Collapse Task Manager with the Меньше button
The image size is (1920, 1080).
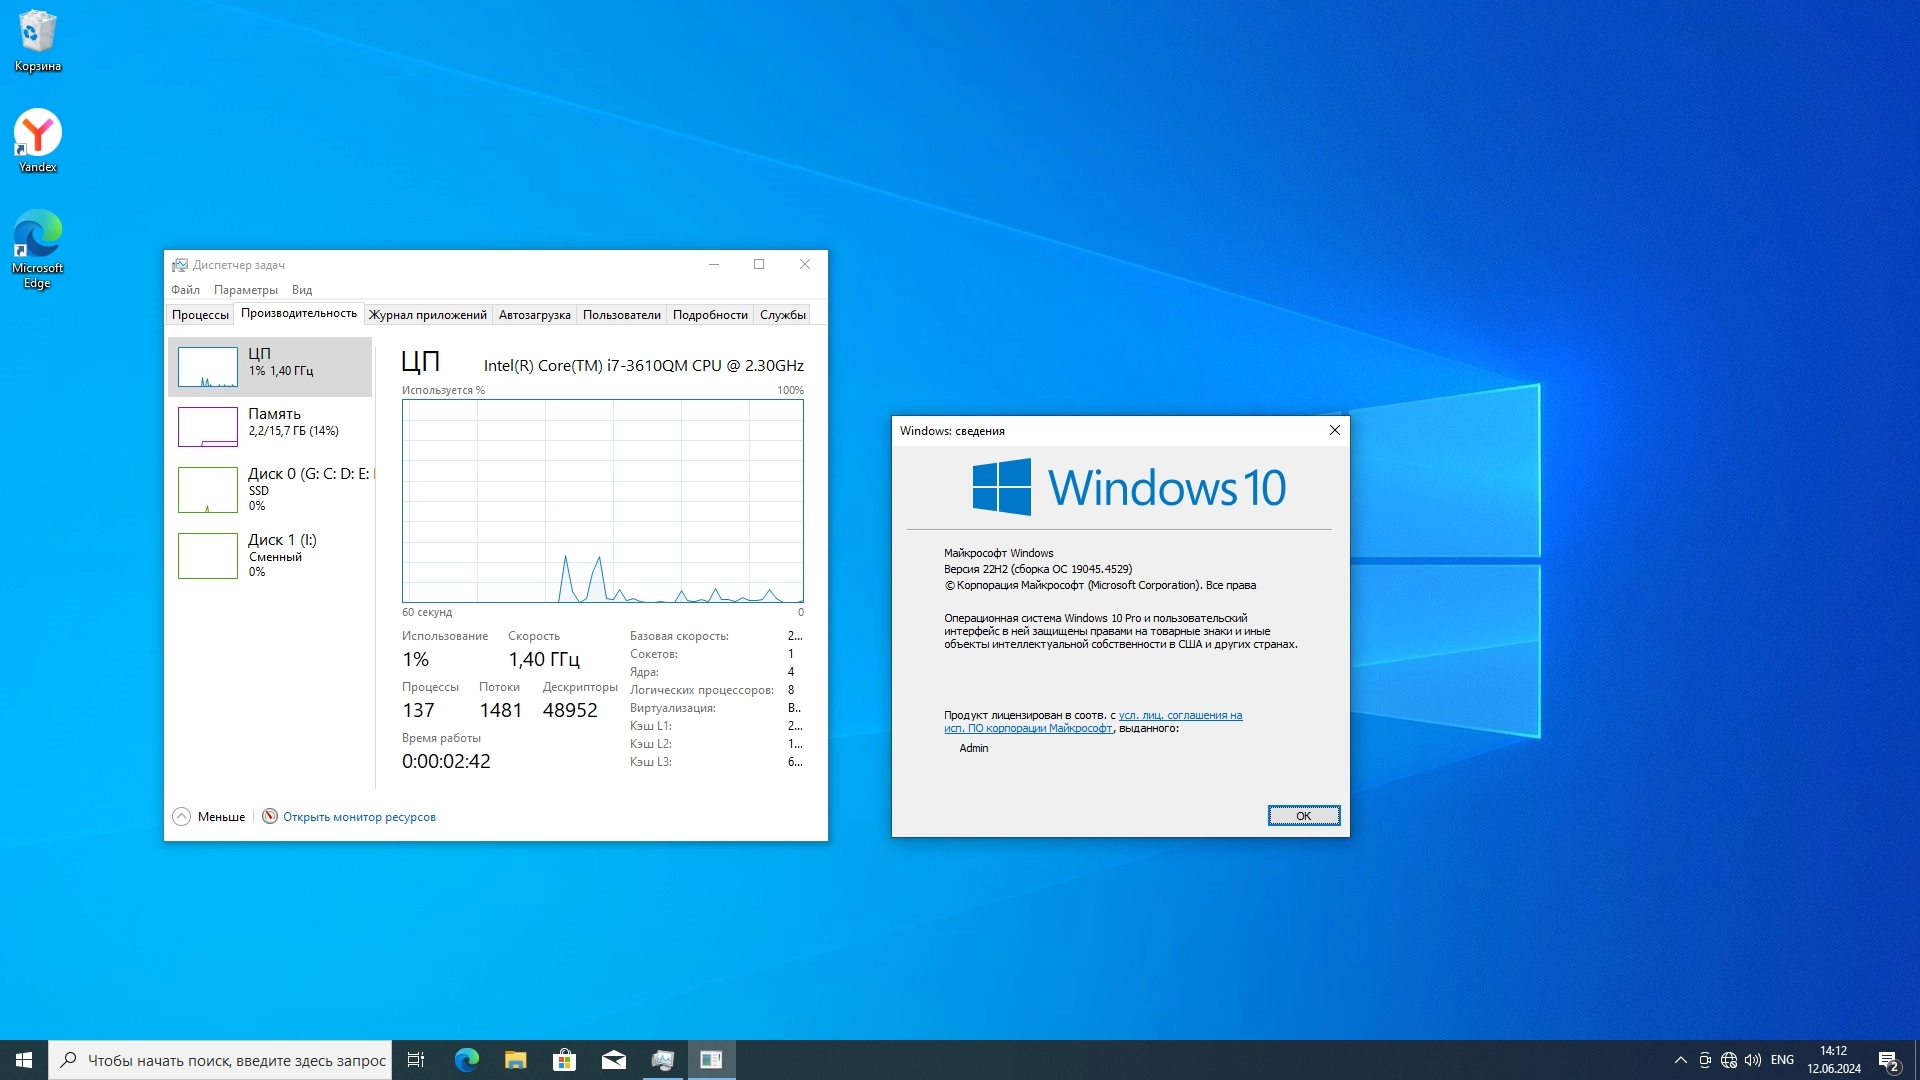click(x=209, y=817)
